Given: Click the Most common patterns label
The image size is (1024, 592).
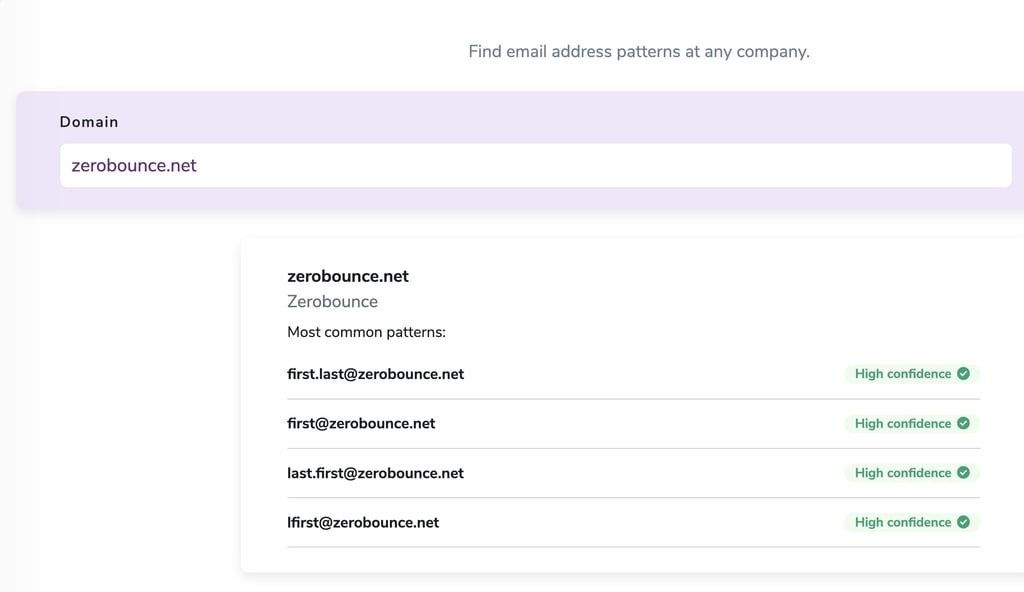Looking at the screenshot, I should click(x=366, y=332).
